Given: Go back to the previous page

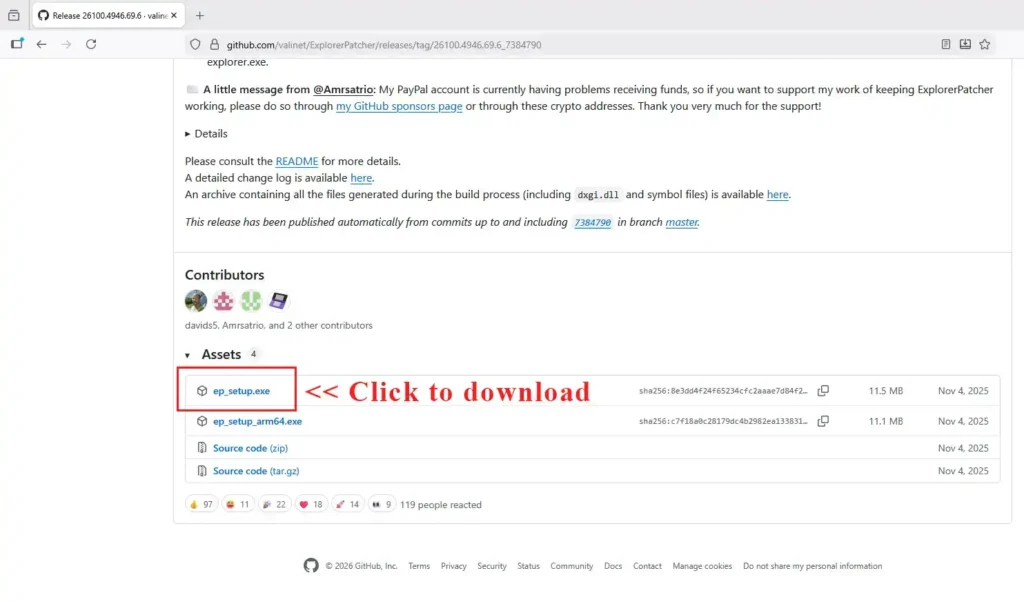Looking at the screenshot, I should coord(41,44).
